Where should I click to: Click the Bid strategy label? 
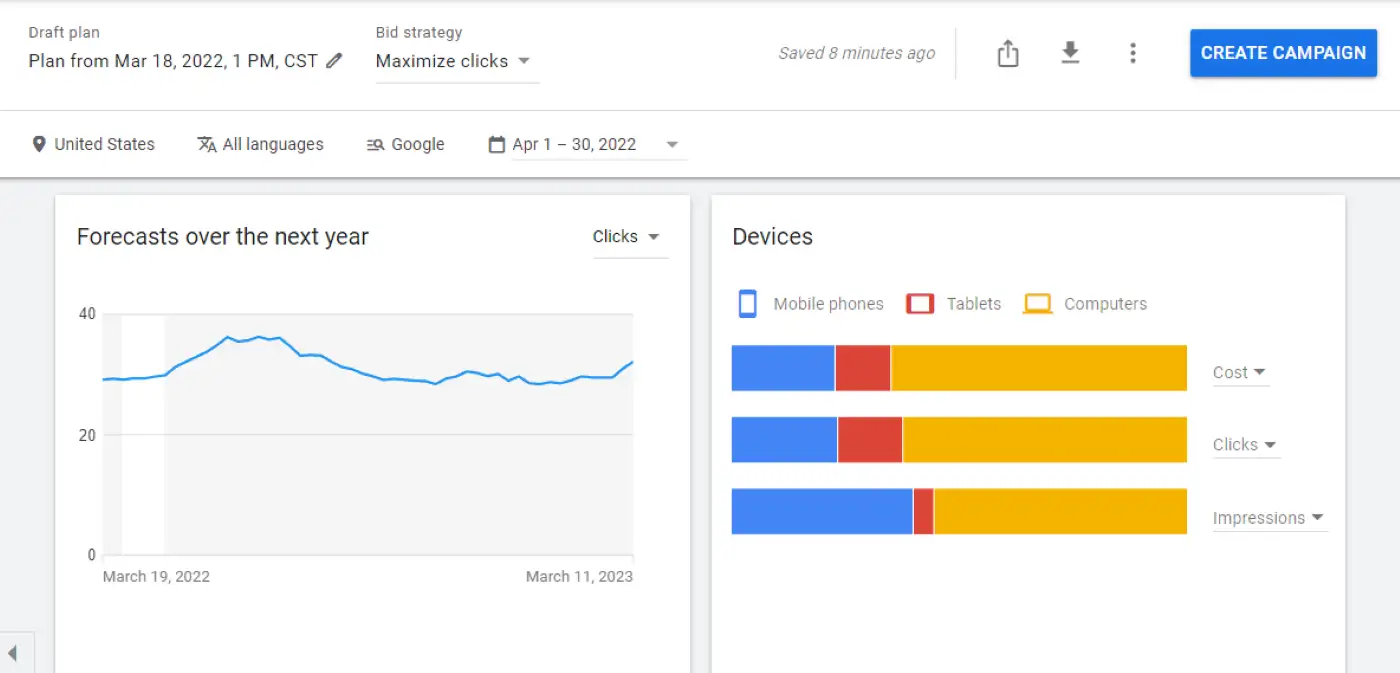[419, 33]
